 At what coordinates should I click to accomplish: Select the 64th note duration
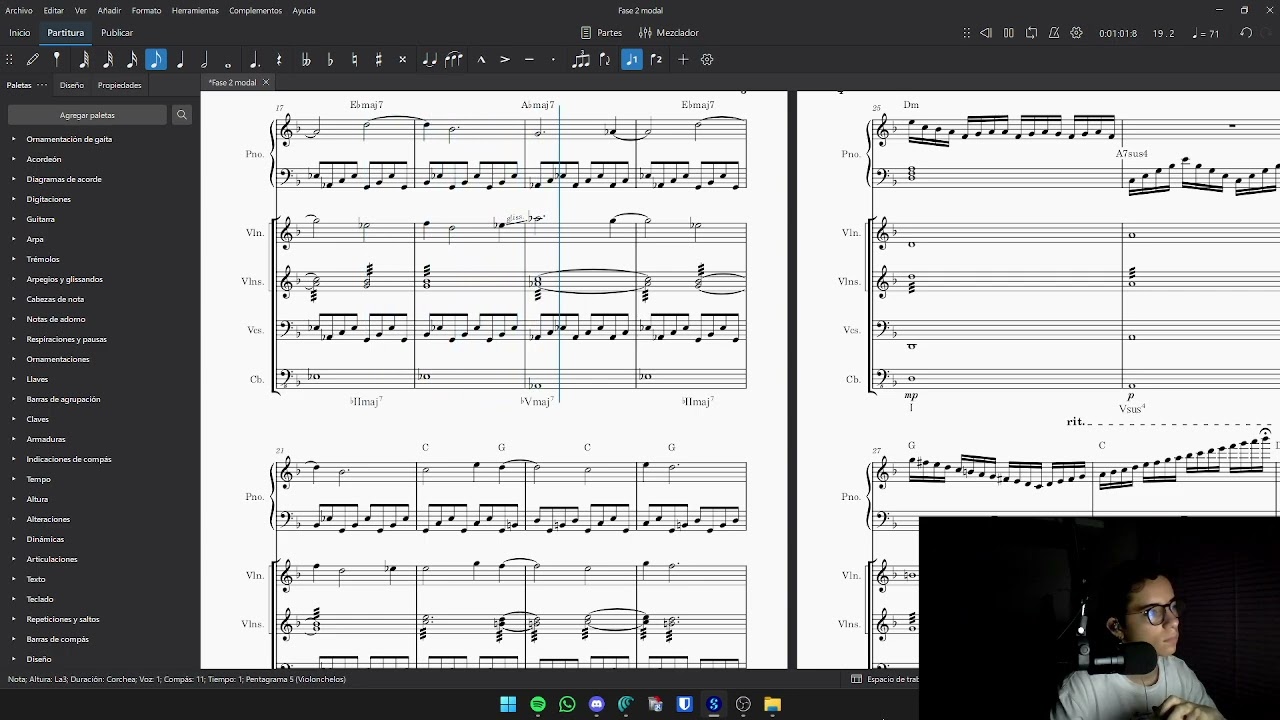(x=84, y=60)
